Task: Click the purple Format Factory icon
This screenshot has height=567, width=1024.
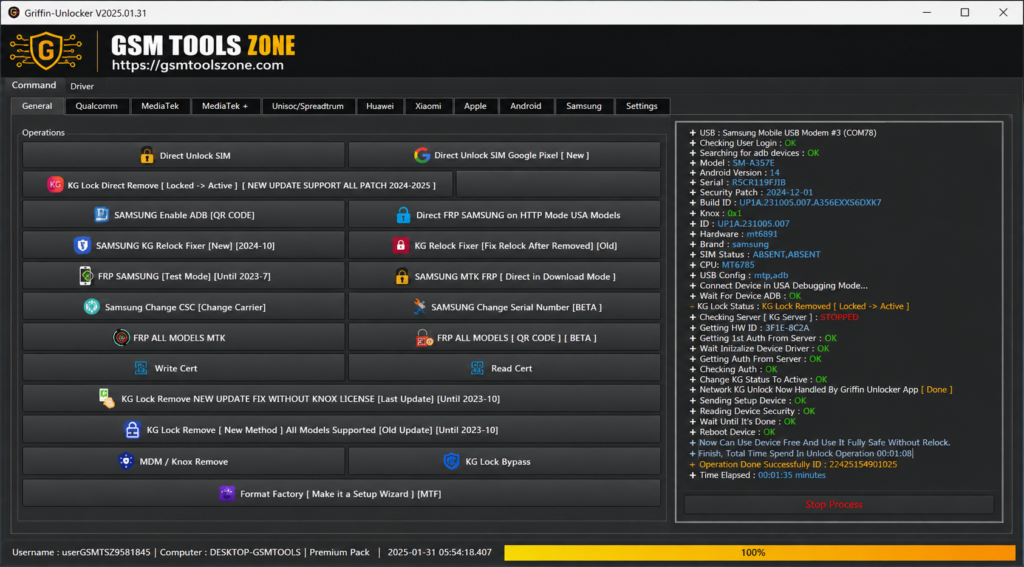Action: click(227, 493)
